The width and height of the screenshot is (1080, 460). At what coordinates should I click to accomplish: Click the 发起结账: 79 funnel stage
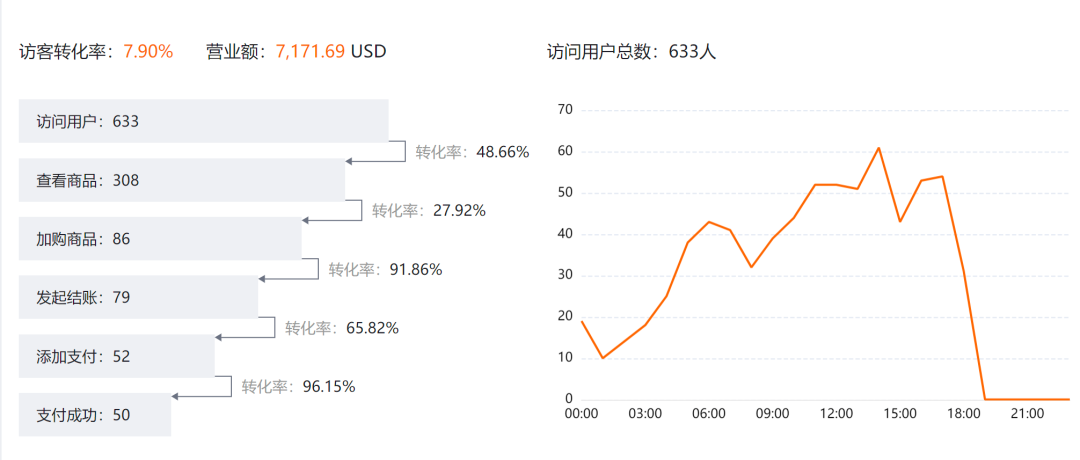click(x=138, y=297)
